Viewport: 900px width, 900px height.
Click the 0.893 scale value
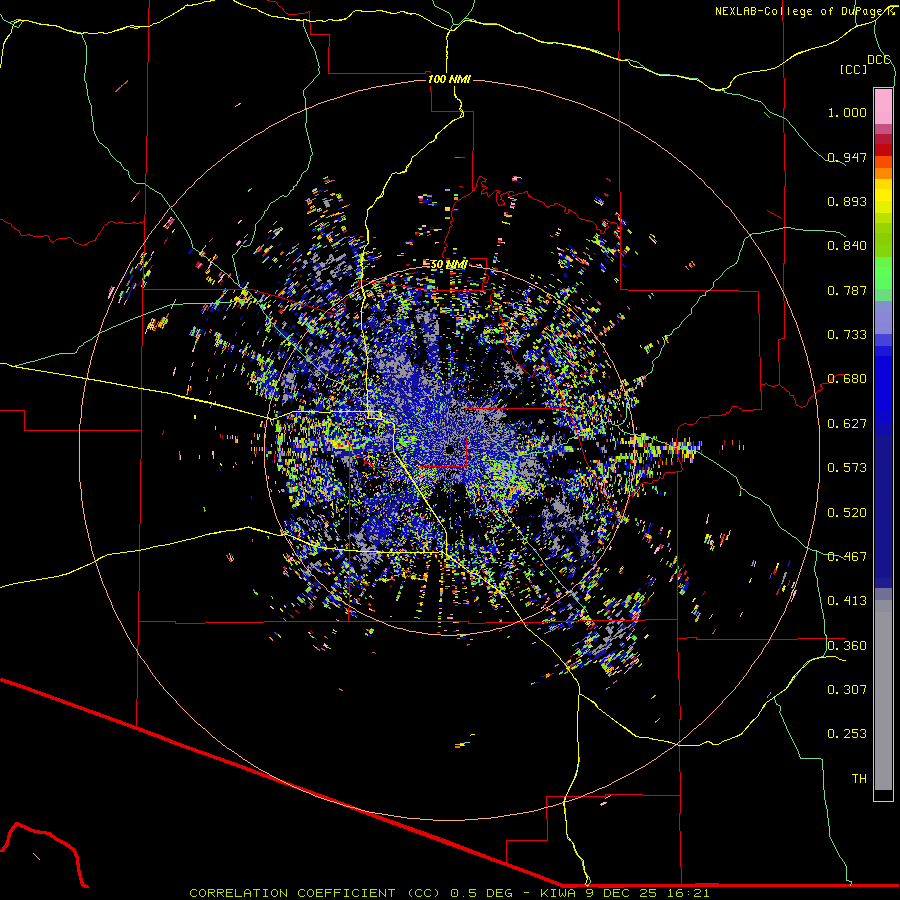click(847, 201)
